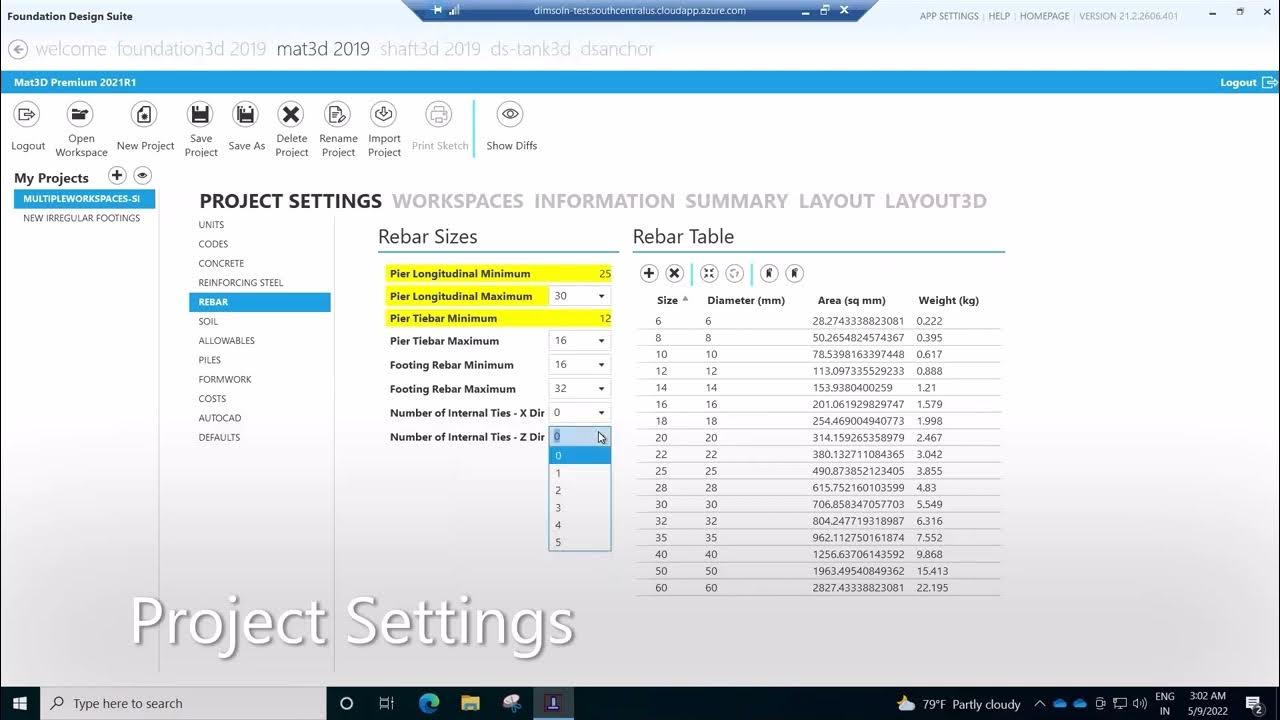Click the second bookmark icon in Rebar Table
This screenshot has width=1280, height=720.
[x=795, y=273]
